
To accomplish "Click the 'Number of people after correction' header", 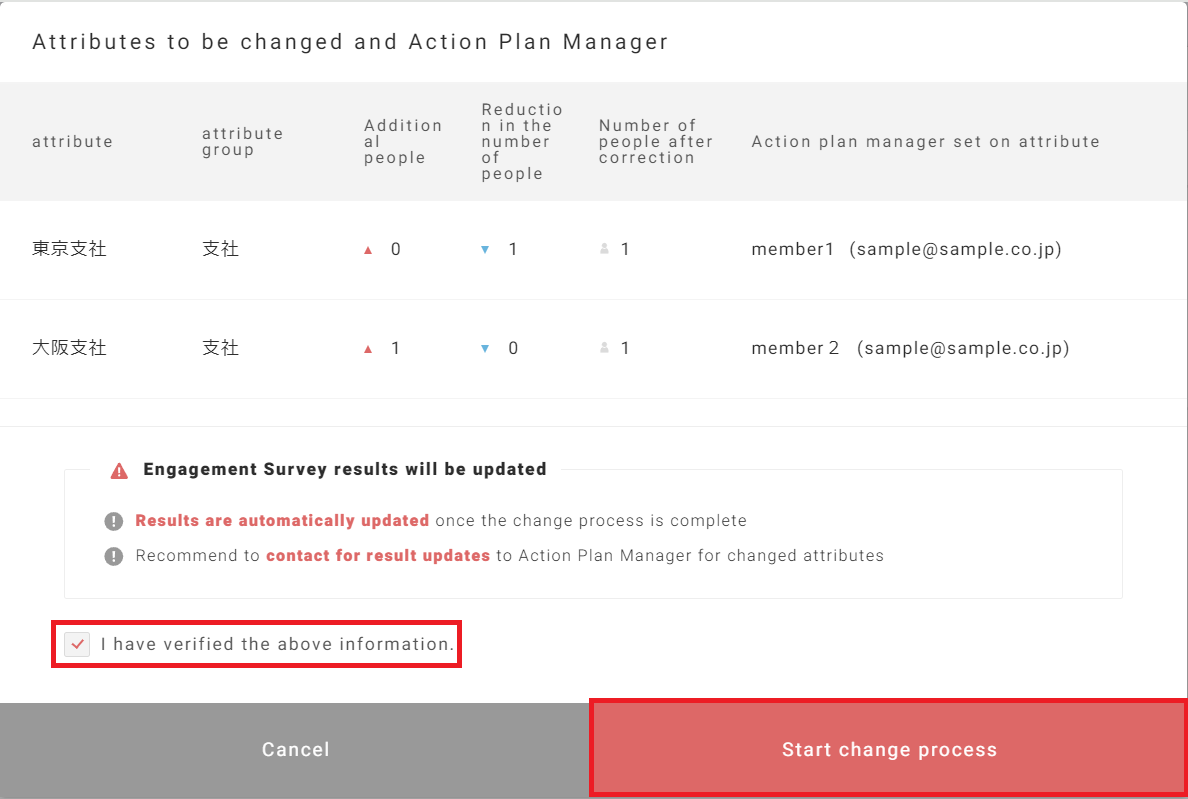I will (x=656, y=142).
